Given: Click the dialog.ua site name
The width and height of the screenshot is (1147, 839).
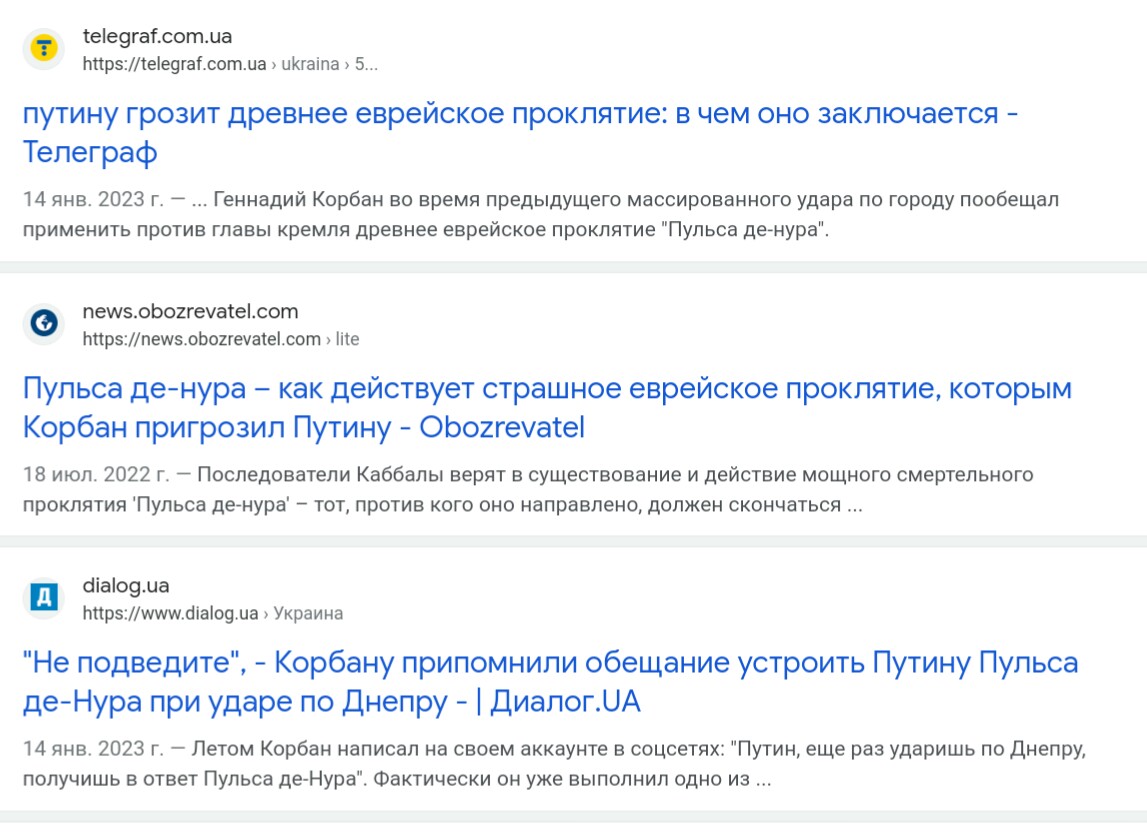Looking at the screenshot, I should pos(126,585).
